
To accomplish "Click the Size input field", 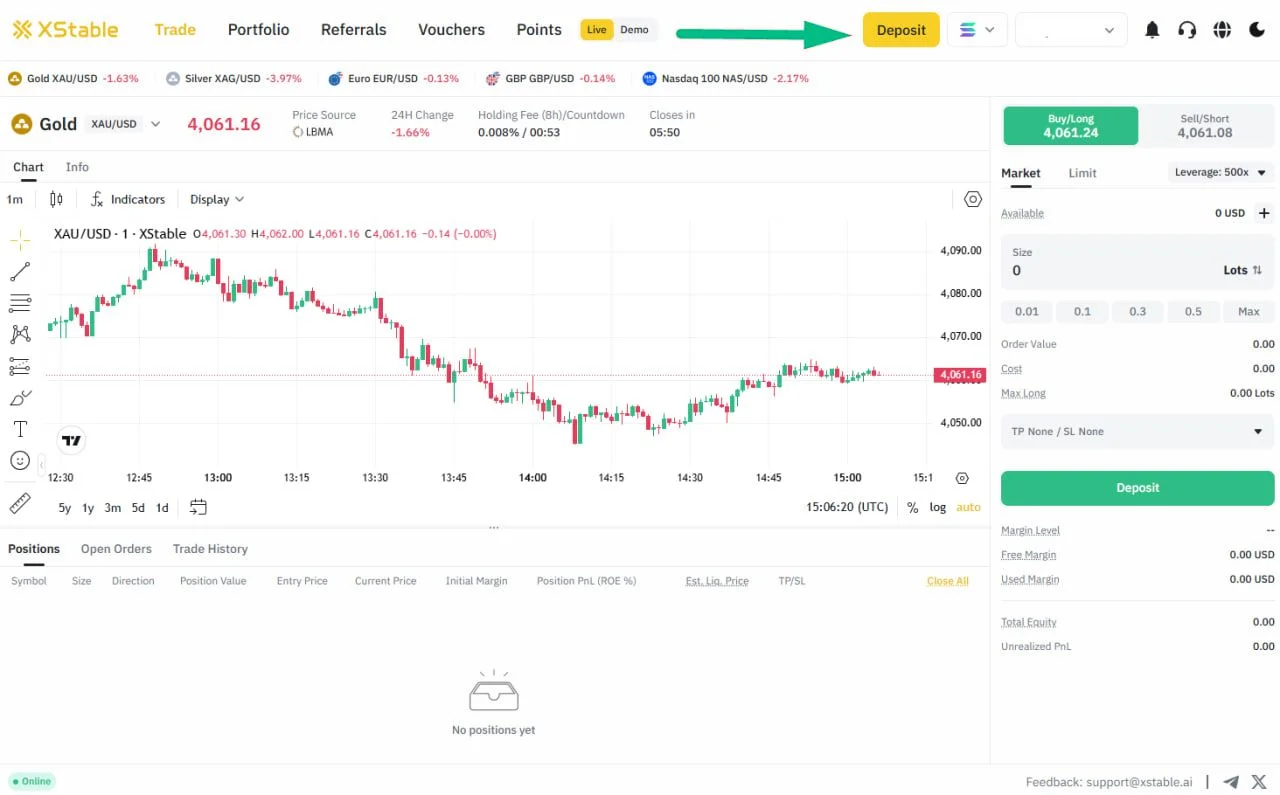I will click(1137, 262).
